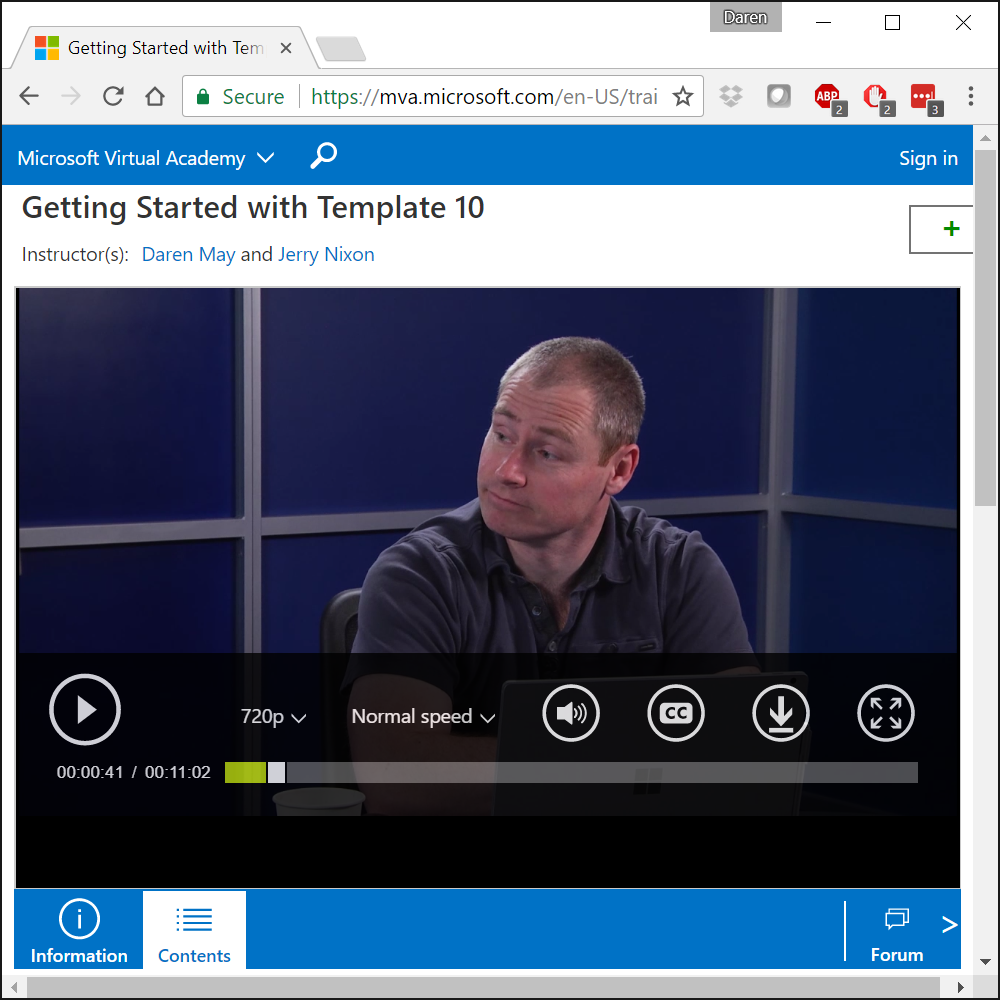1000x1000 pixels.
Task: Show more tabs with the right arrow
Action: click(949, 924)
